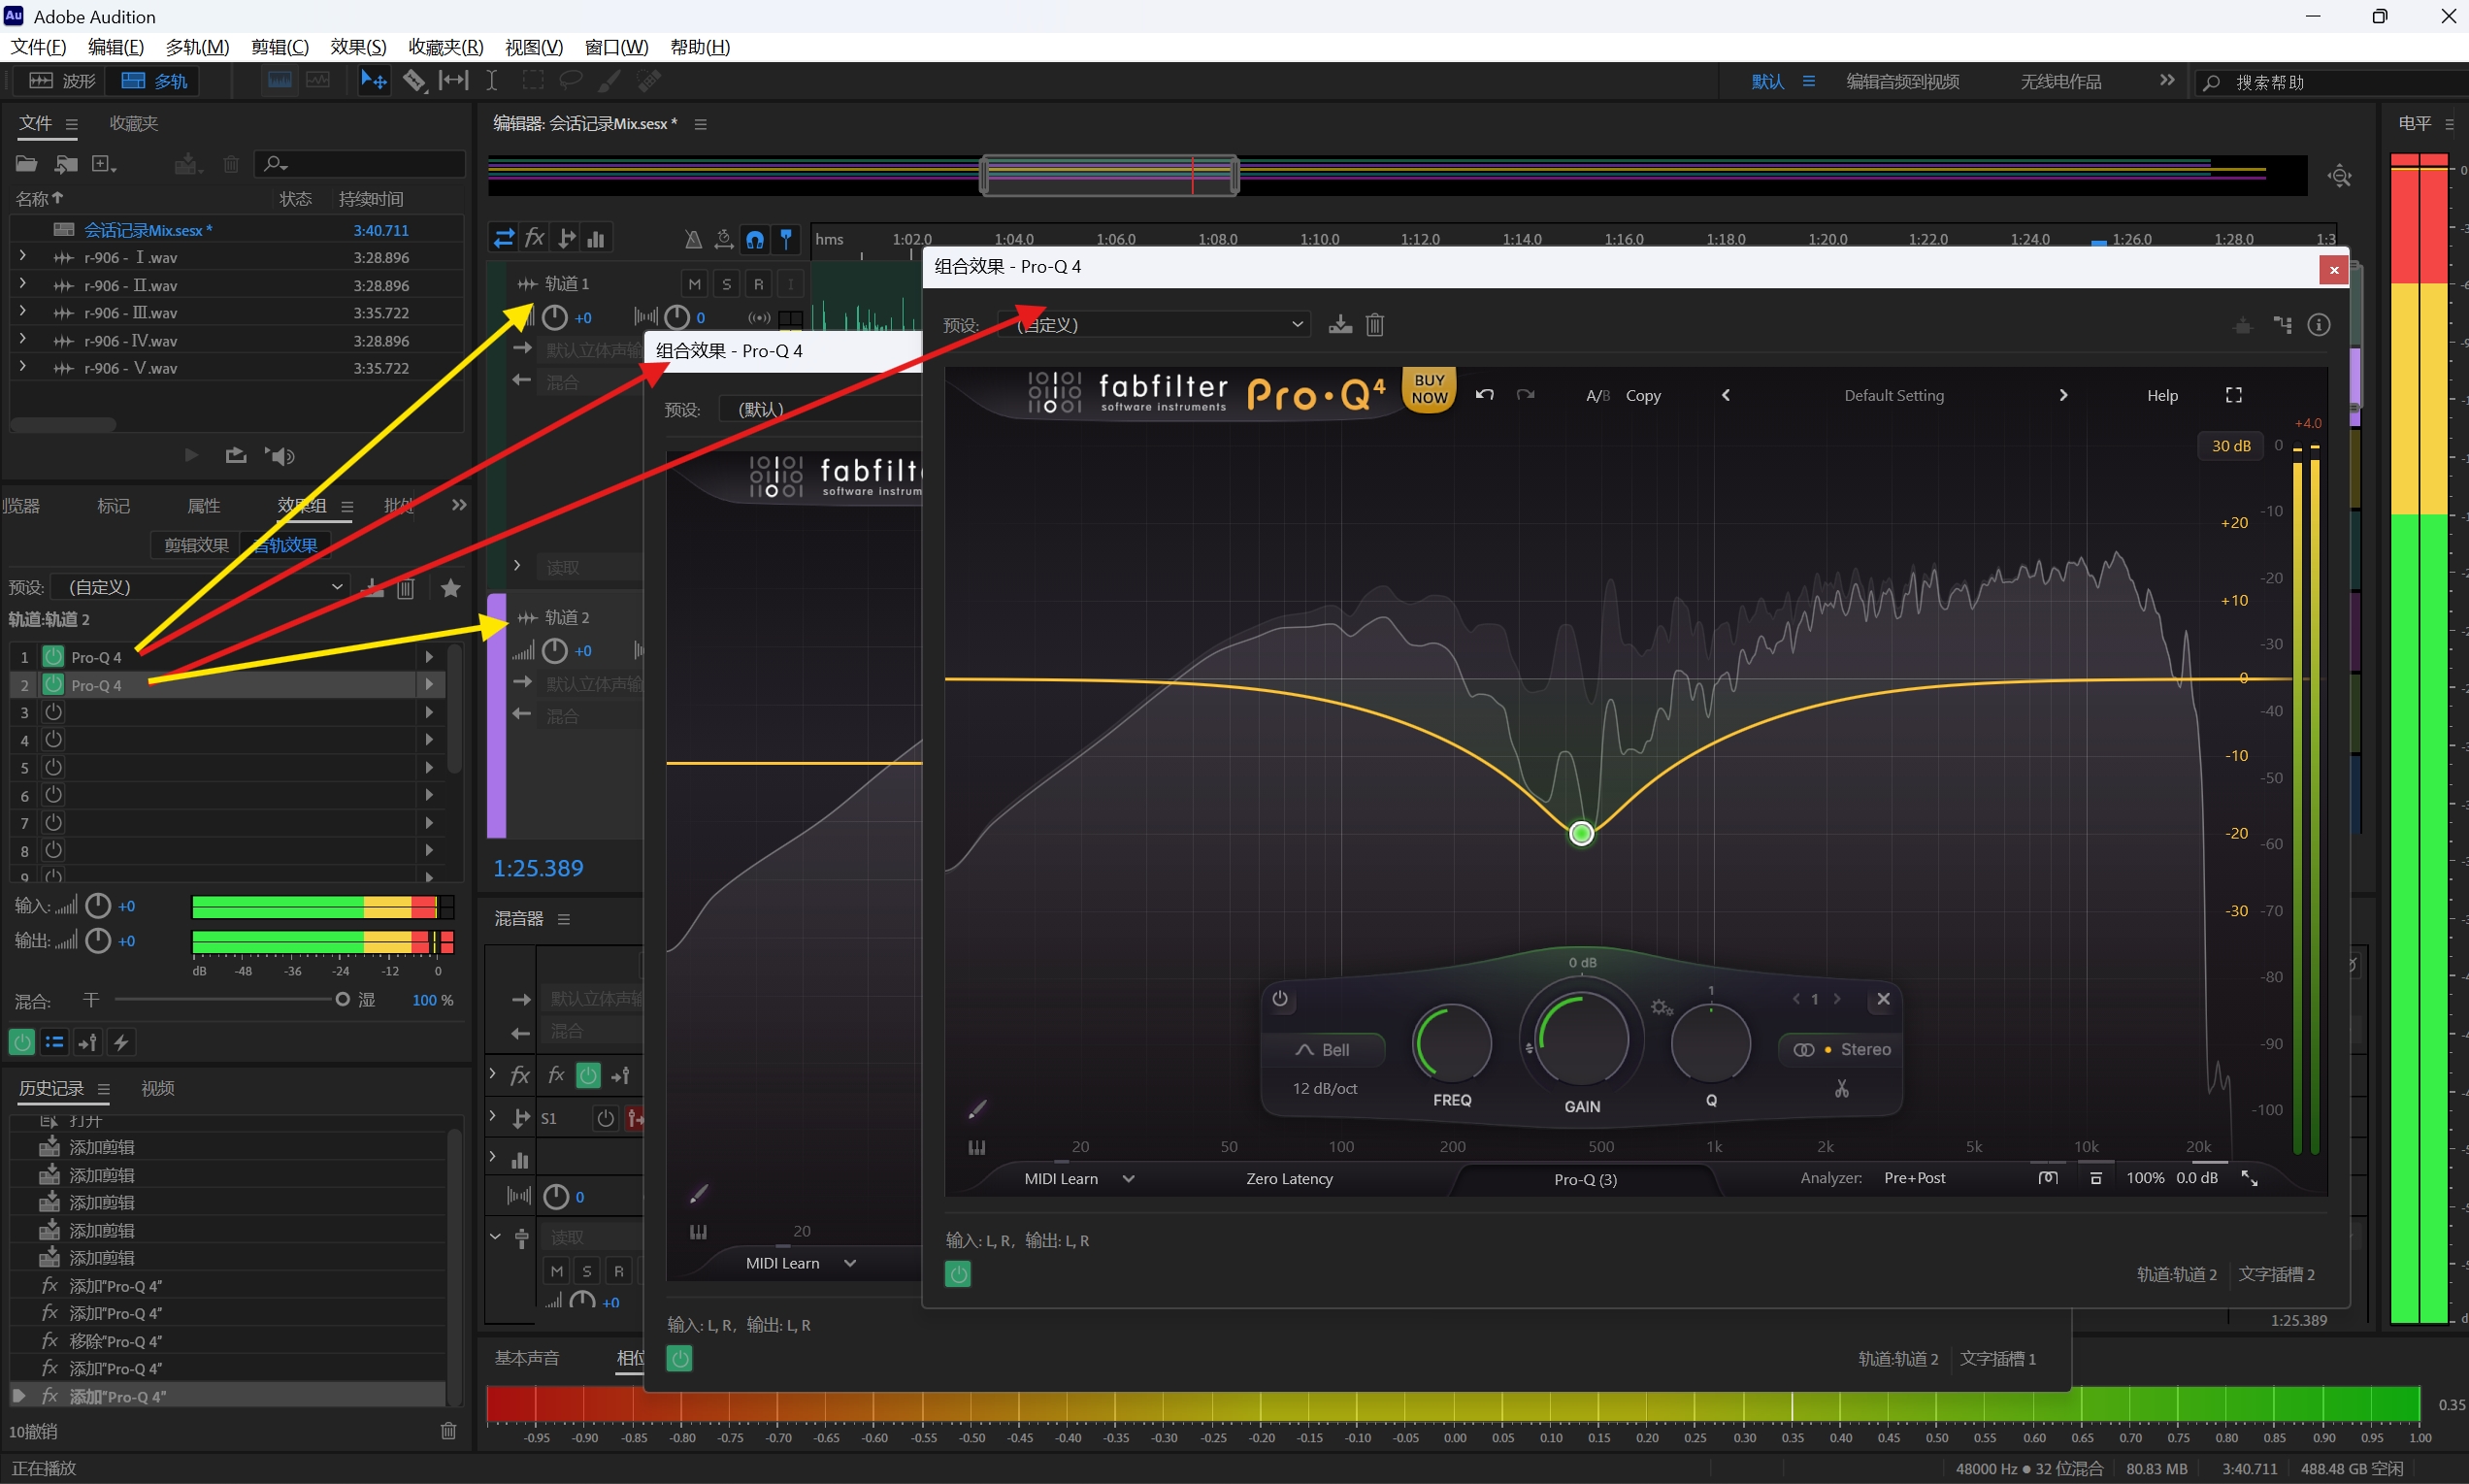The width and height of the screenshot is (2469, 1484).
Task: Open MIDI Learn dropdown in front Pro-Q
Action: point(1079,1179)
